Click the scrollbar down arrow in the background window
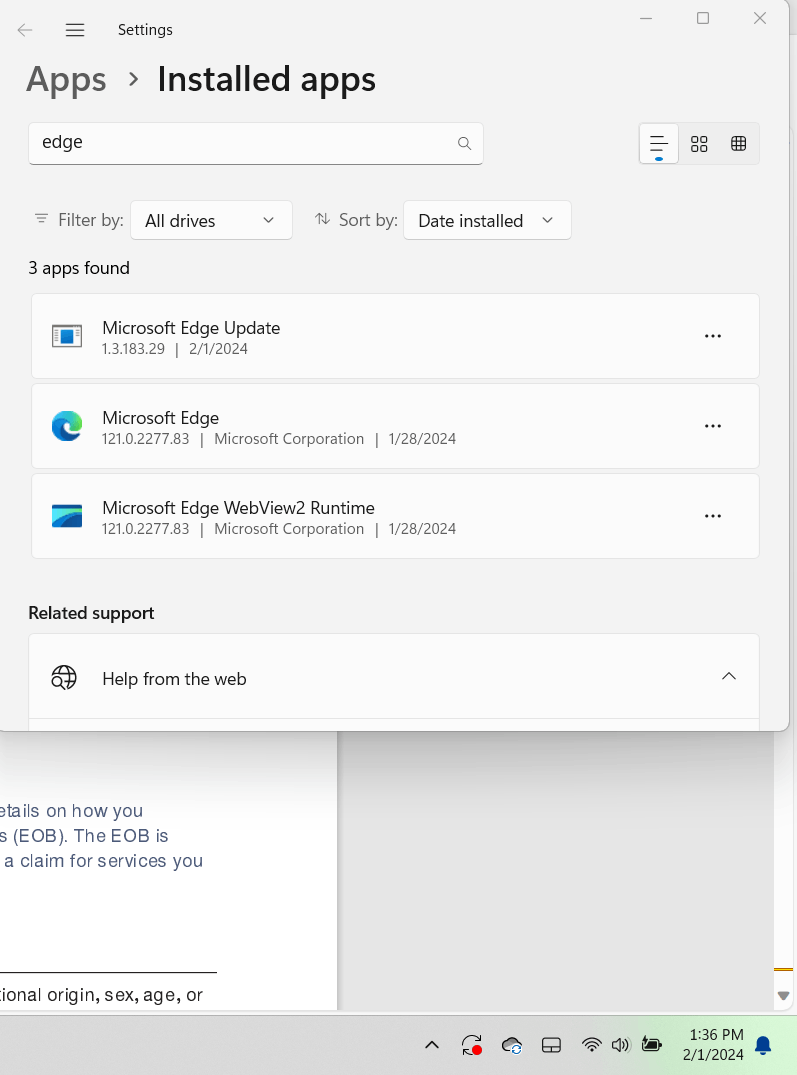The image size is (797, 1075). coord(784,995)
